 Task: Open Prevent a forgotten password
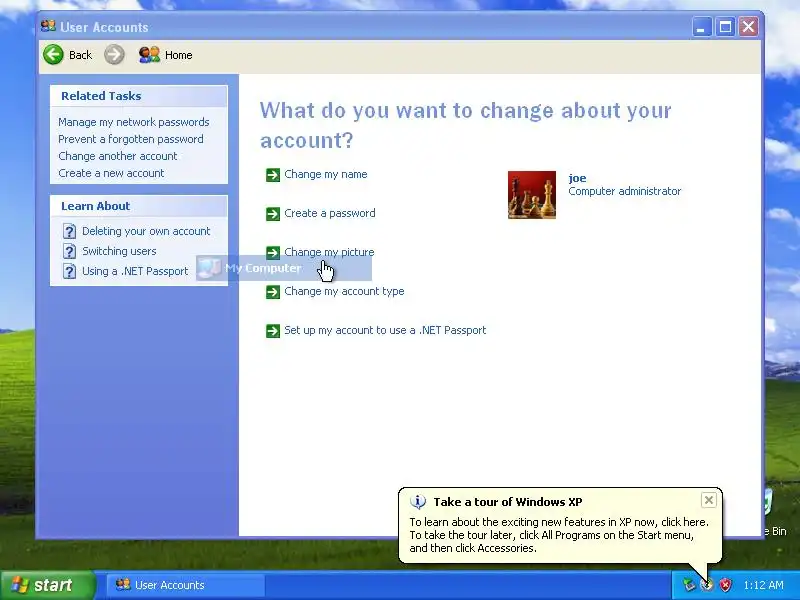(131, 139)
